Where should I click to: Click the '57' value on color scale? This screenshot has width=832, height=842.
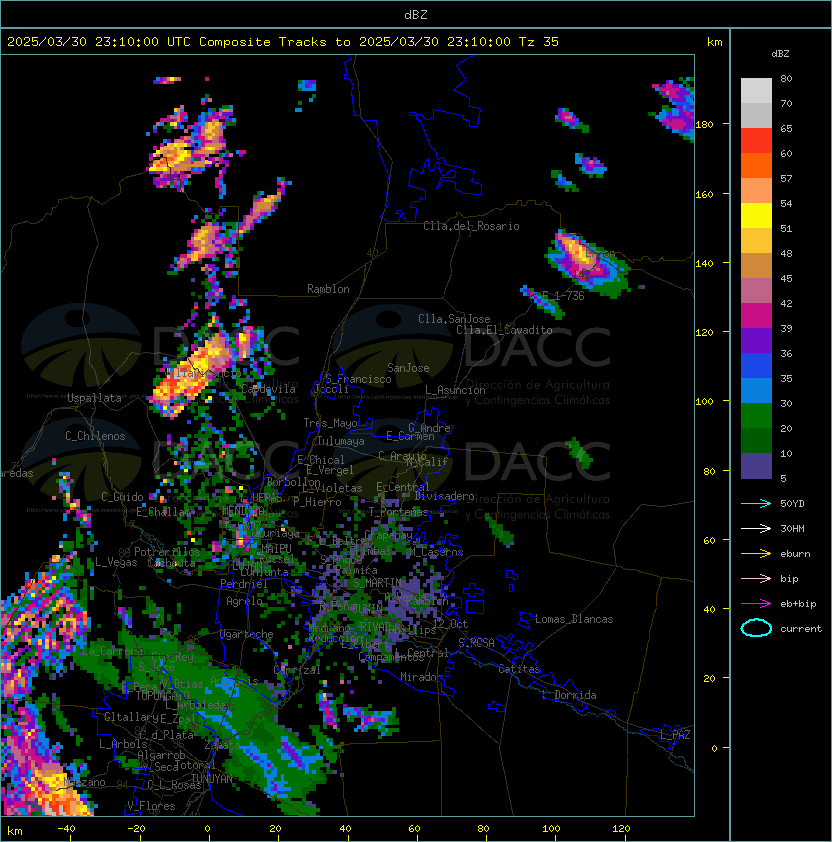tap(786, 178)
